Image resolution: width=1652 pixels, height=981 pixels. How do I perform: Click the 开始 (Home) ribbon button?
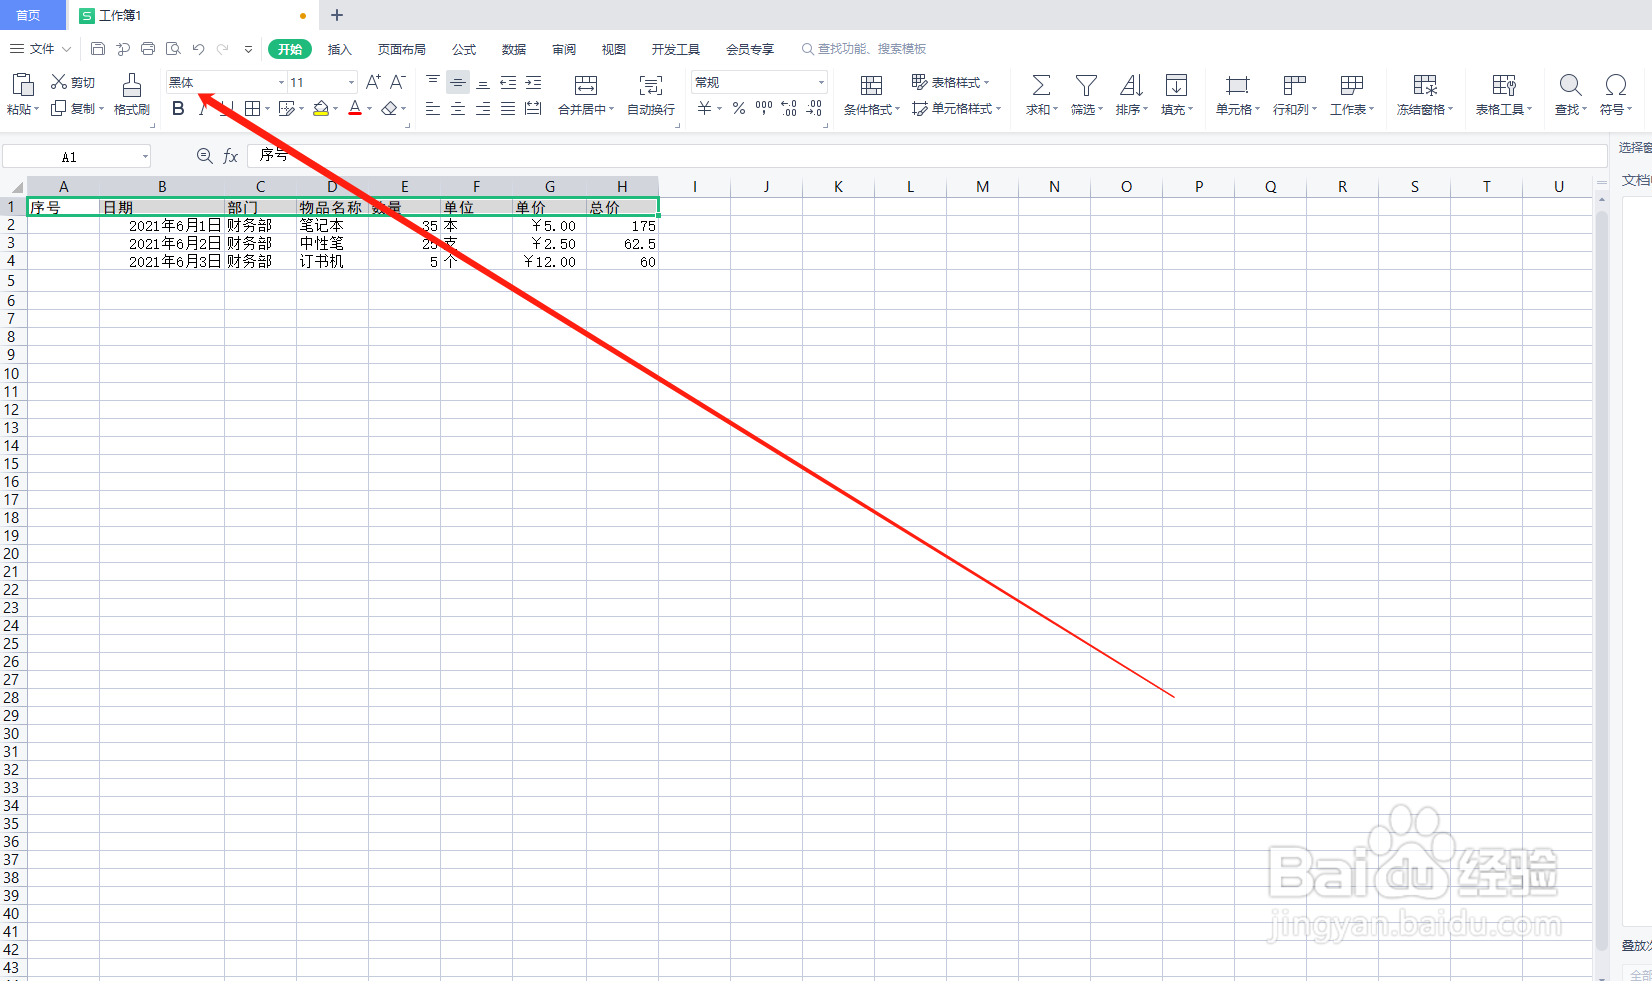[290, 49]
